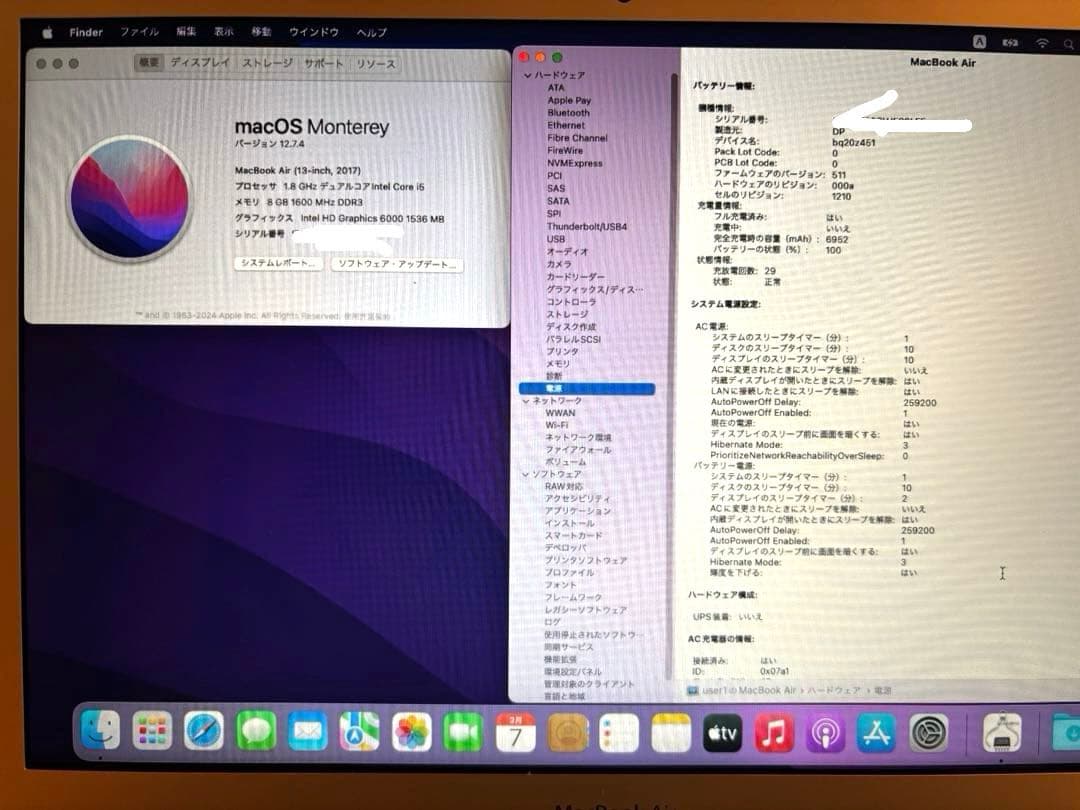Collapse the ソフトウェア section
The width and height of the screenshot is (1080, 810).
coord(525,473)
